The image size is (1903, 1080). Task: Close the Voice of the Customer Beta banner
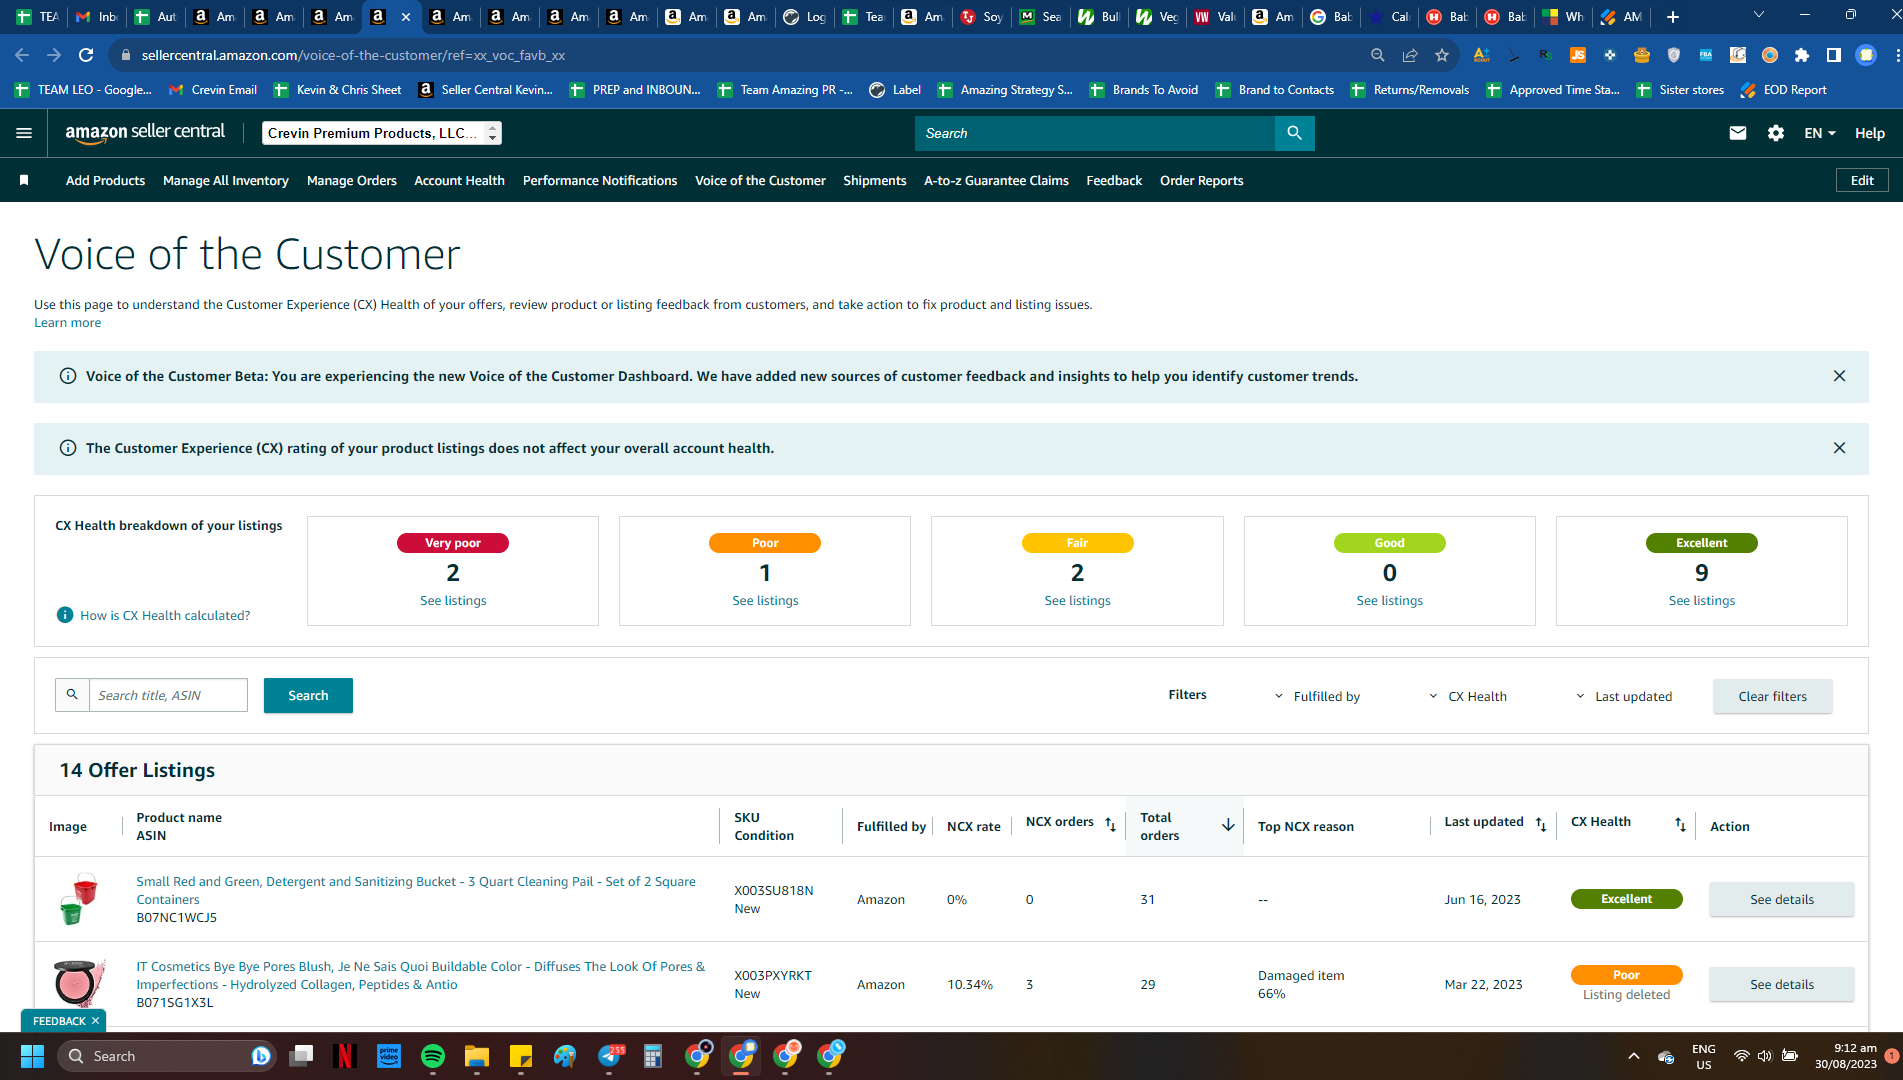(x=1839, y=376)
